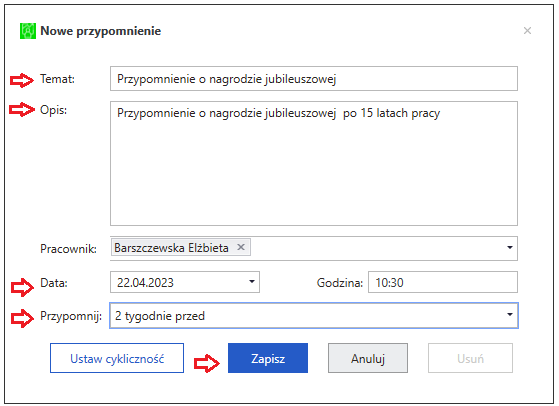Image resolution: width=559 pixels, height=406 pixels.
Task: Open Ustaw cykliczność settings
Action: click(x=117, y=358)
